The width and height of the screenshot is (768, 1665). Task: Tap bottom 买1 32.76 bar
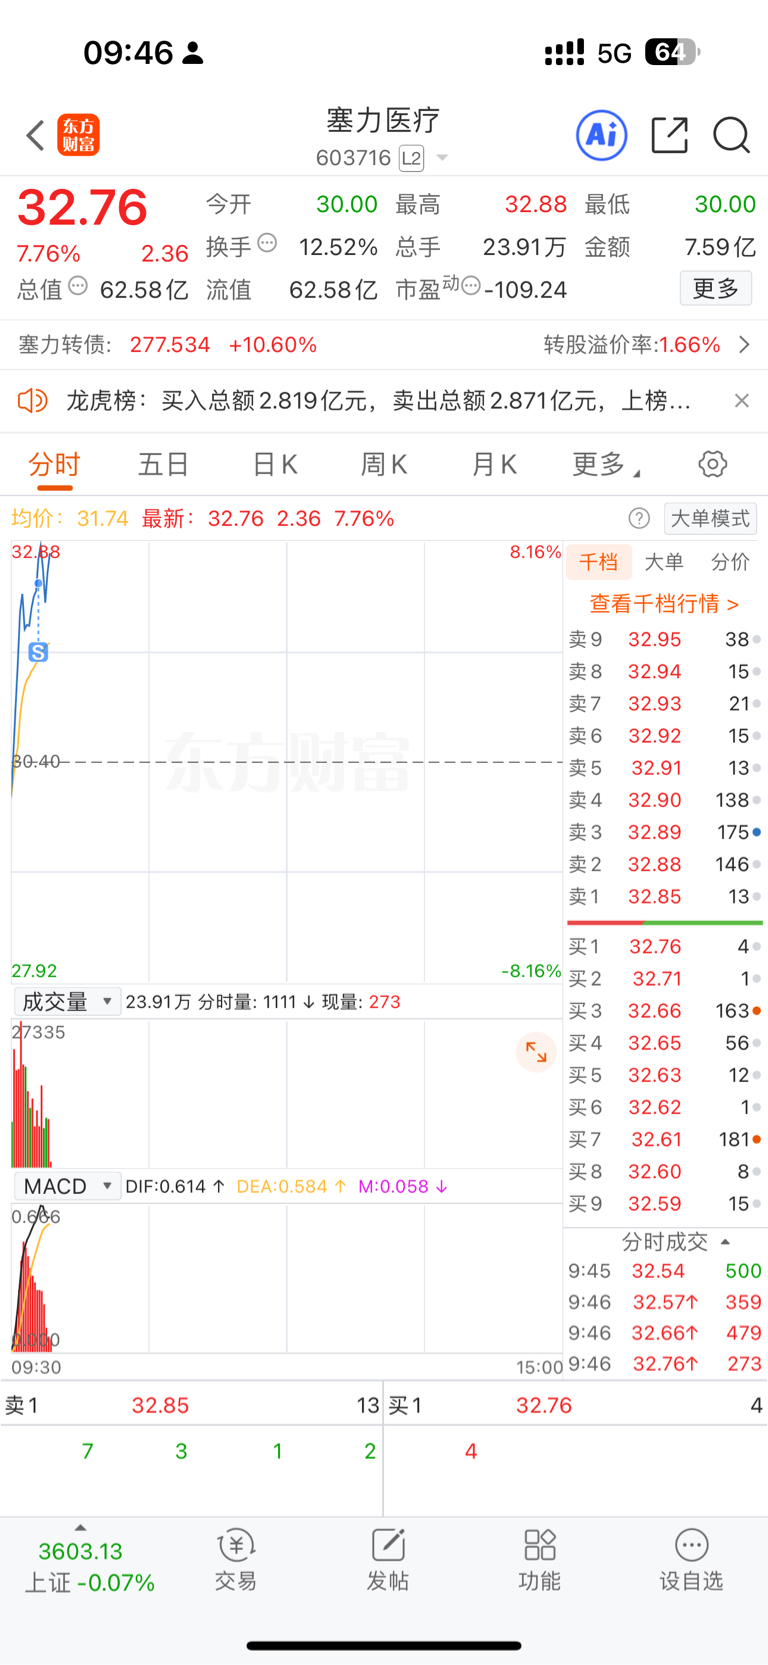(576, 1405)
